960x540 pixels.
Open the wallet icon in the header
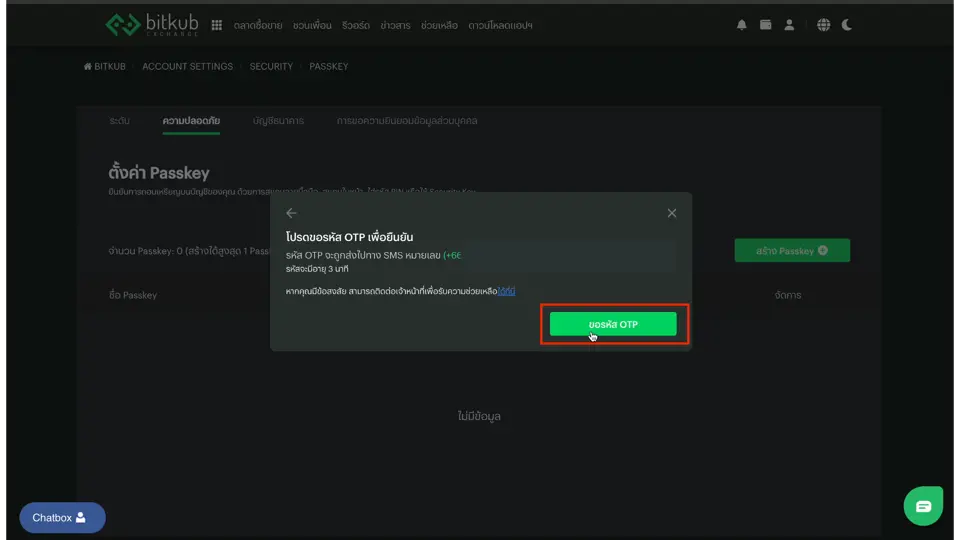click(x=765, y=25)
